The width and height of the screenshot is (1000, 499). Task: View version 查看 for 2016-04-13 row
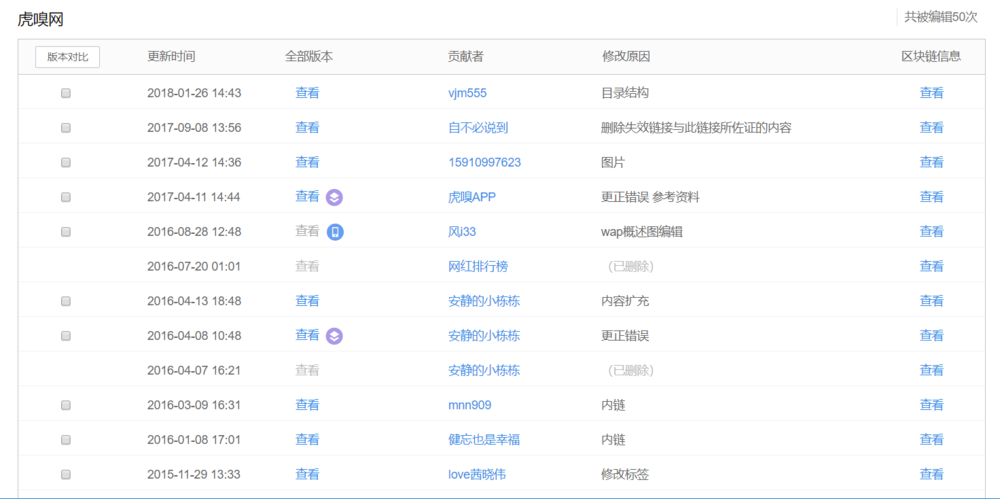click(x=307, y=301)
